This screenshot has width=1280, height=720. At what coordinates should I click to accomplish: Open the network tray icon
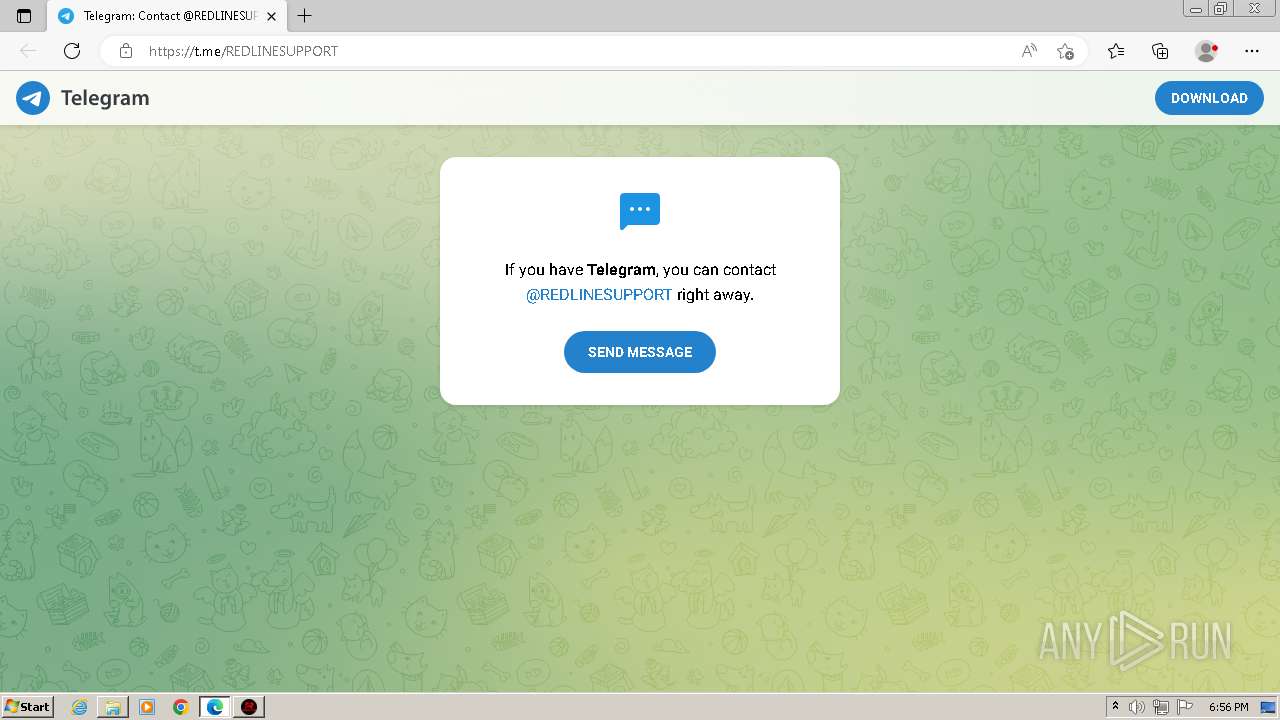point(1161,707)
